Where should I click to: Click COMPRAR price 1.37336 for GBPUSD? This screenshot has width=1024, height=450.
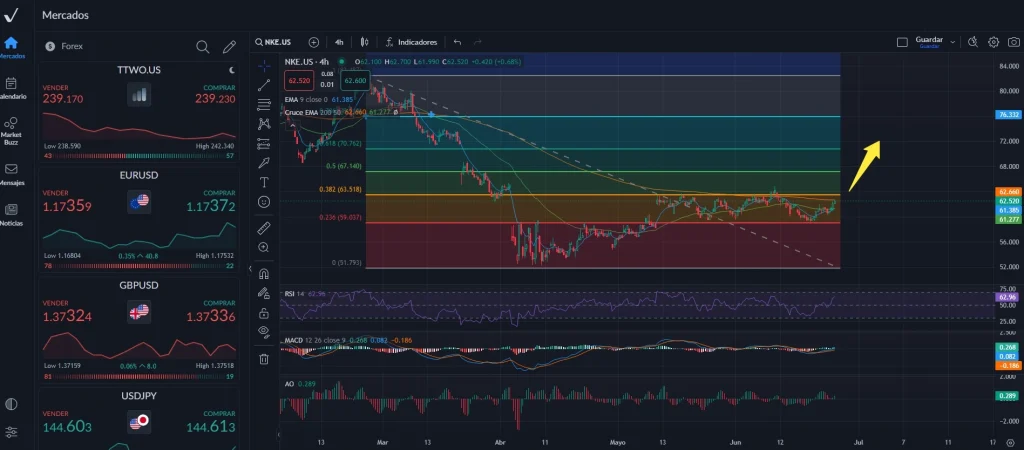tap(211, 317)
